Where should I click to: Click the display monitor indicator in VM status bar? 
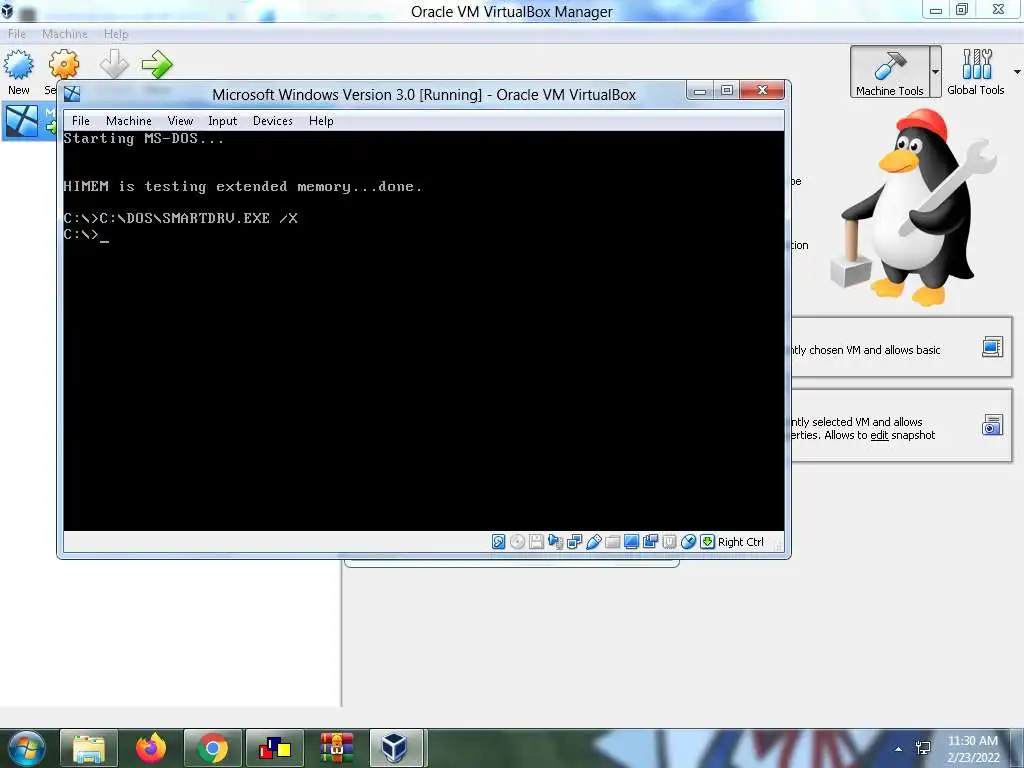coord(632,541)
